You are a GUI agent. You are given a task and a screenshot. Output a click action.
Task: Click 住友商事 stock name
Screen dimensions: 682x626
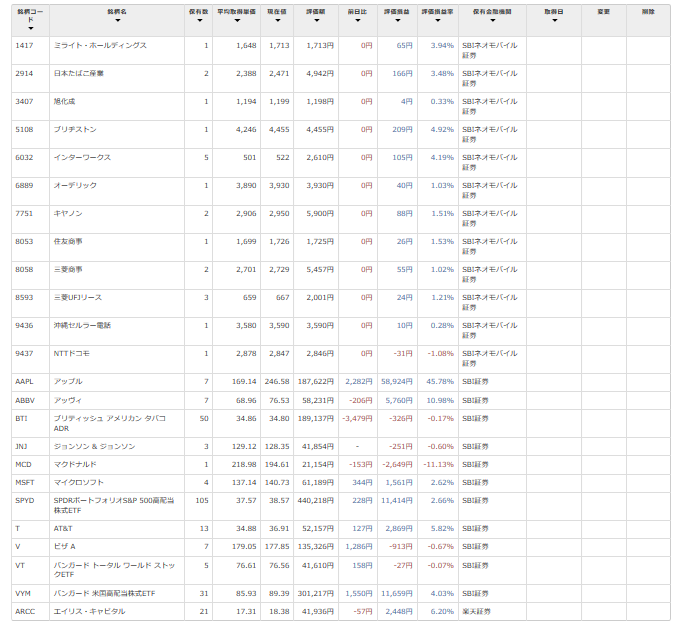pyautogui.click(x=68, y=241)
